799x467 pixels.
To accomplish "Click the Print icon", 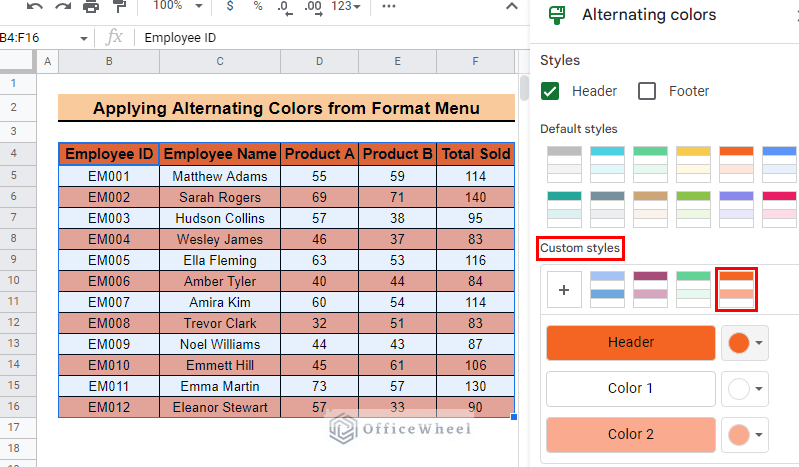I will [91, 6].
